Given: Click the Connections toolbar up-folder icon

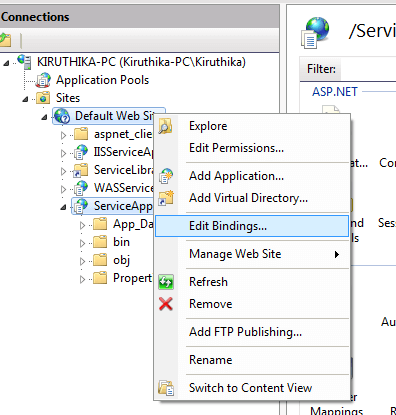Looking at the screenshot, I should (5, 40).
